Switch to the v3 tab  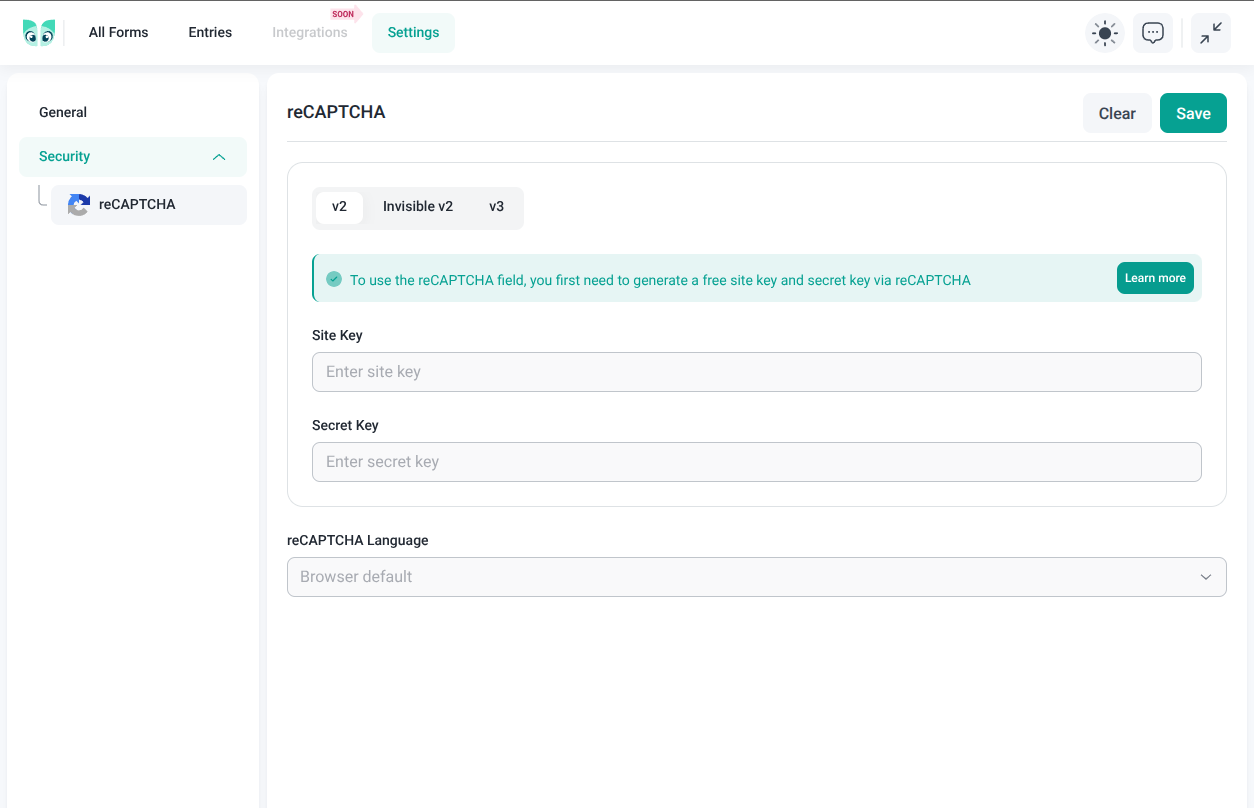tap(497, 207)
